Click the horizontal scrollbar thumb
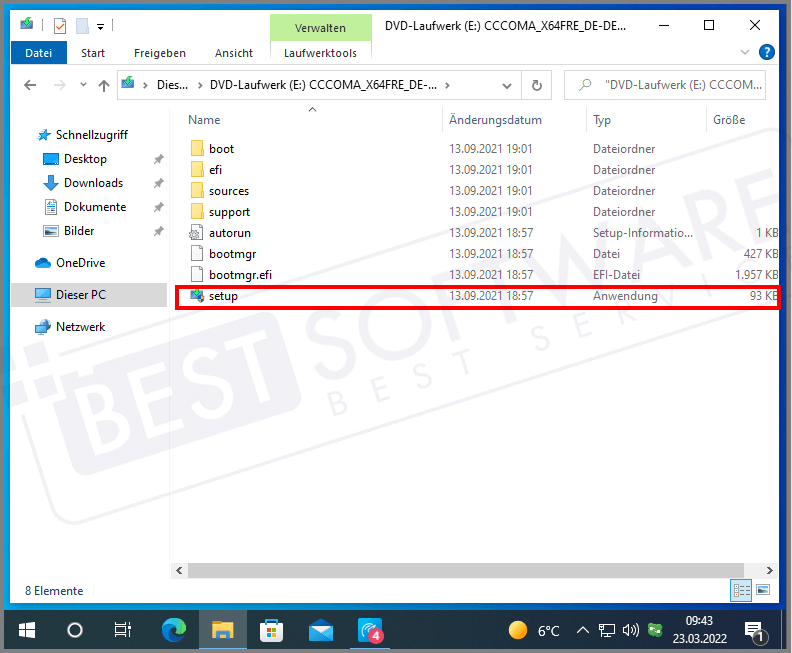The width and height of the screenshot is (792, 653). pyautogui.click(x=466, y=571)
